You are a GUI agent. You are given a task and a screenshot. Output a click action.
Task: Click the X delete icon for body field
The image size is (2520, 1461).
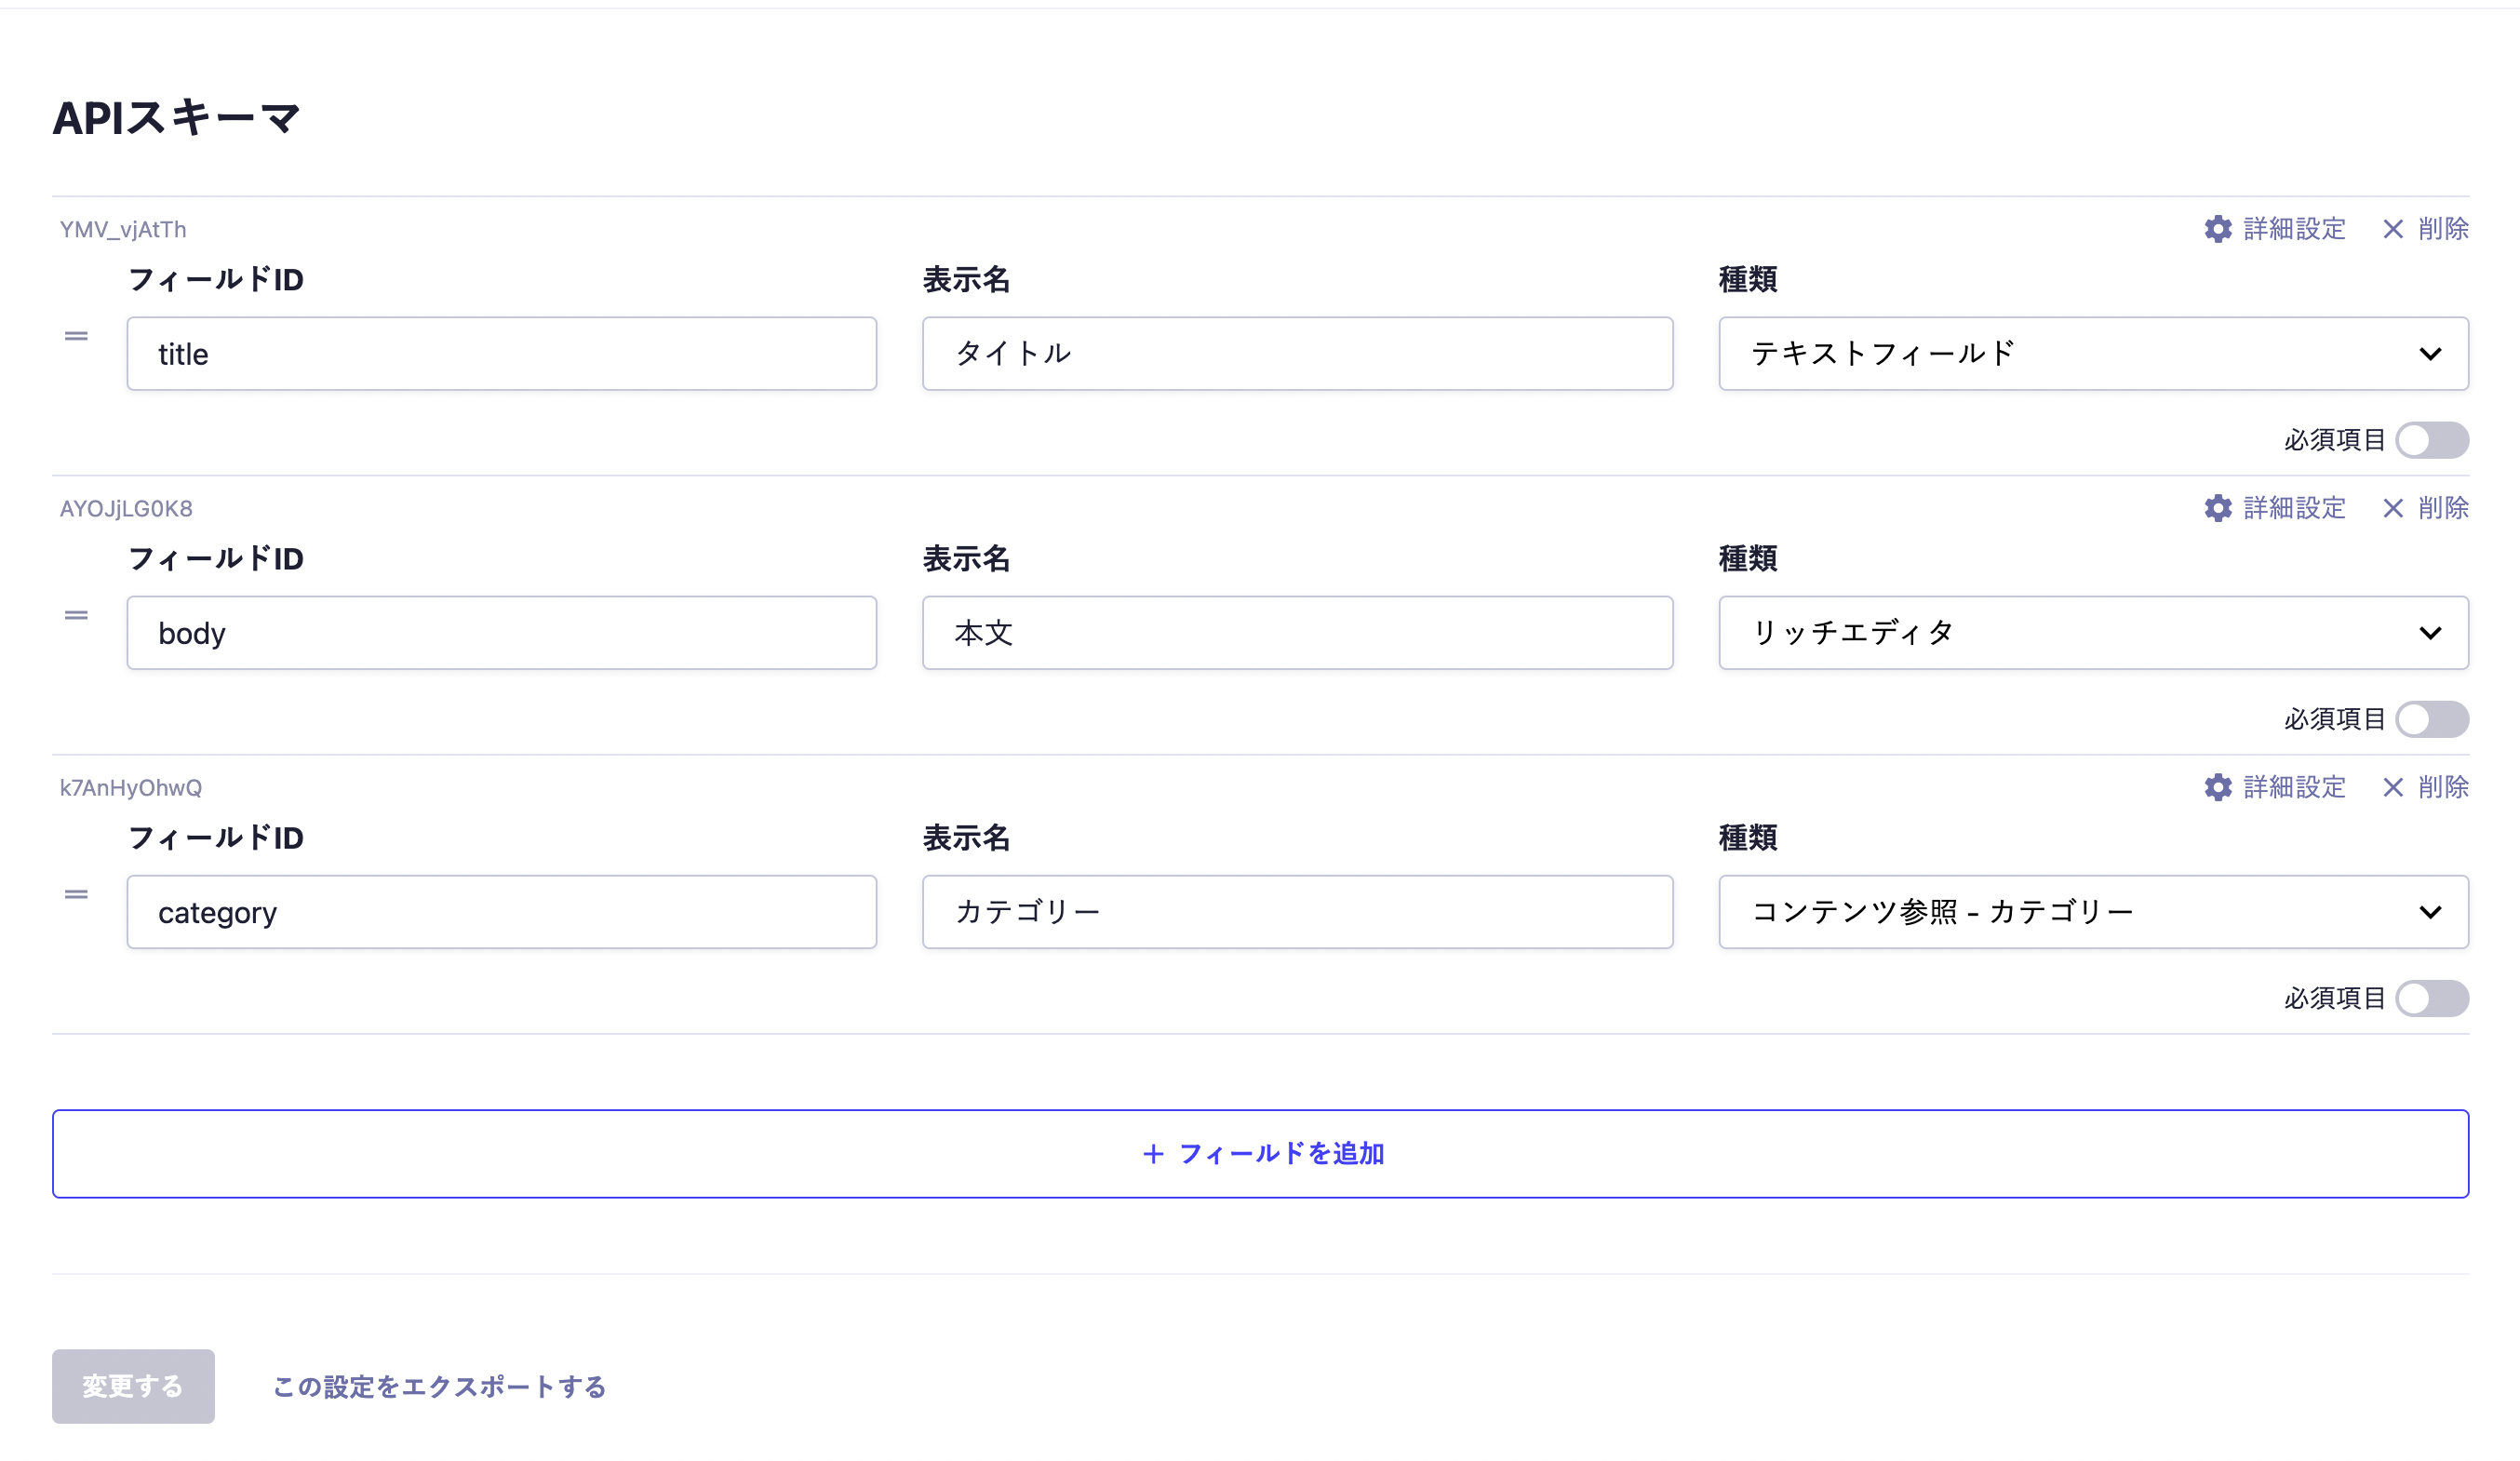(2392, 508)
